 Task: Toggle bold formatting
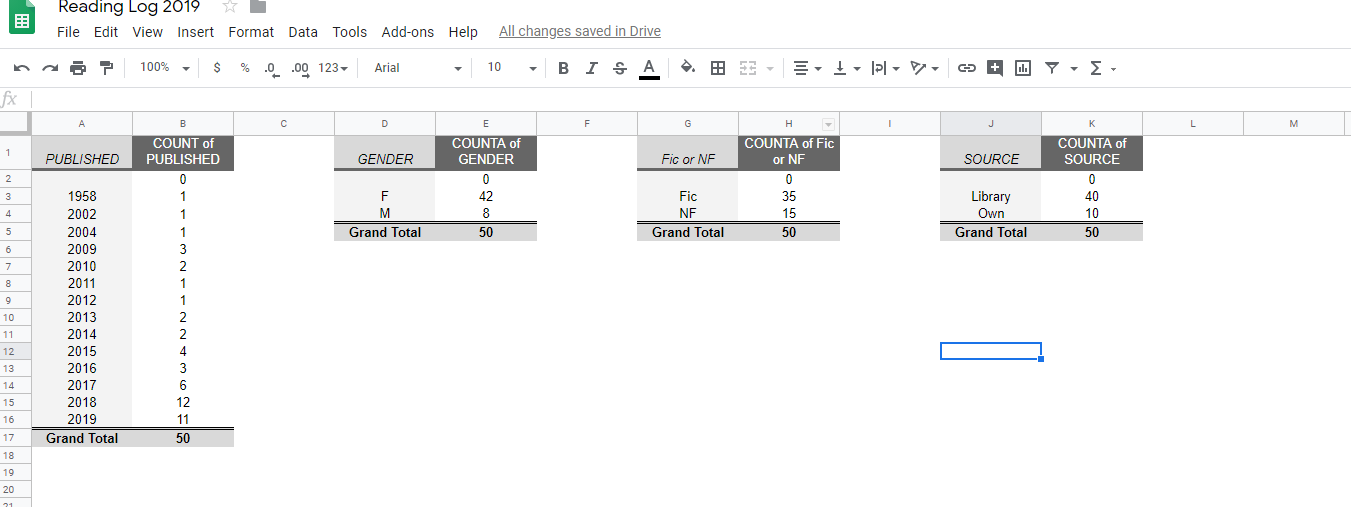coord(563,68)
